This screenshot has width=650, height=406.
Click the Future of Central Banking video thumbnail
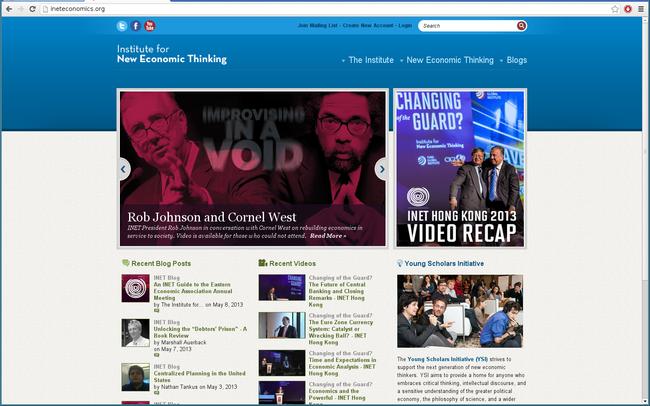(282, 287)
